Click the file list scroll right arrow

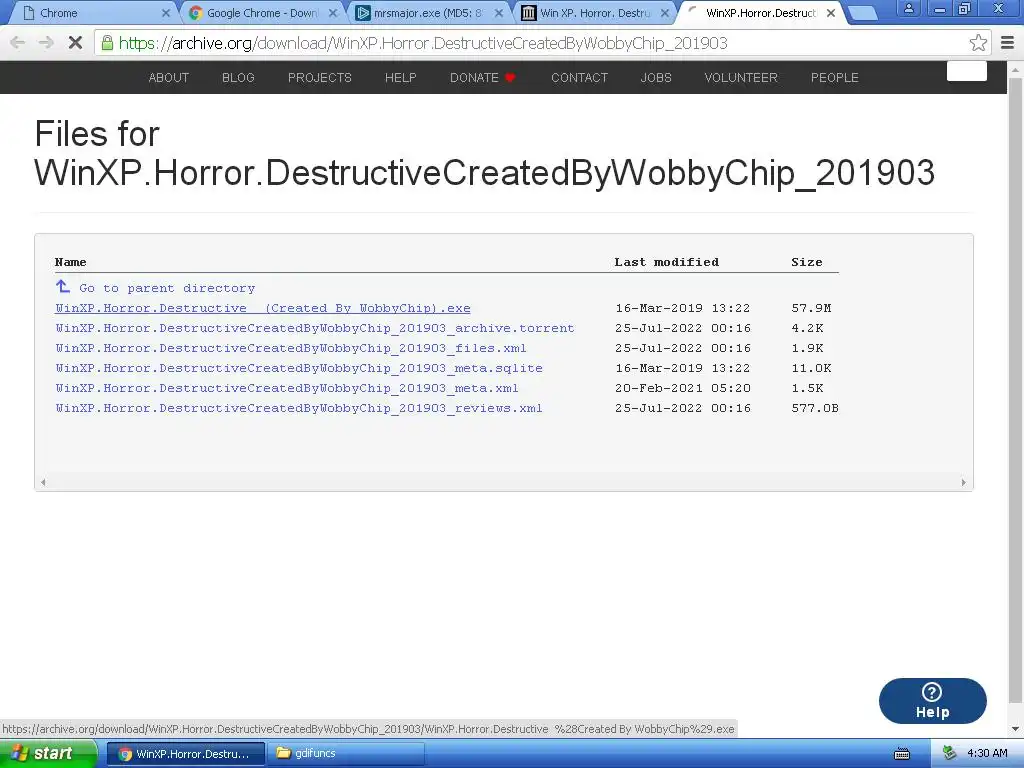pyautogui.click(x=963, y=483)
